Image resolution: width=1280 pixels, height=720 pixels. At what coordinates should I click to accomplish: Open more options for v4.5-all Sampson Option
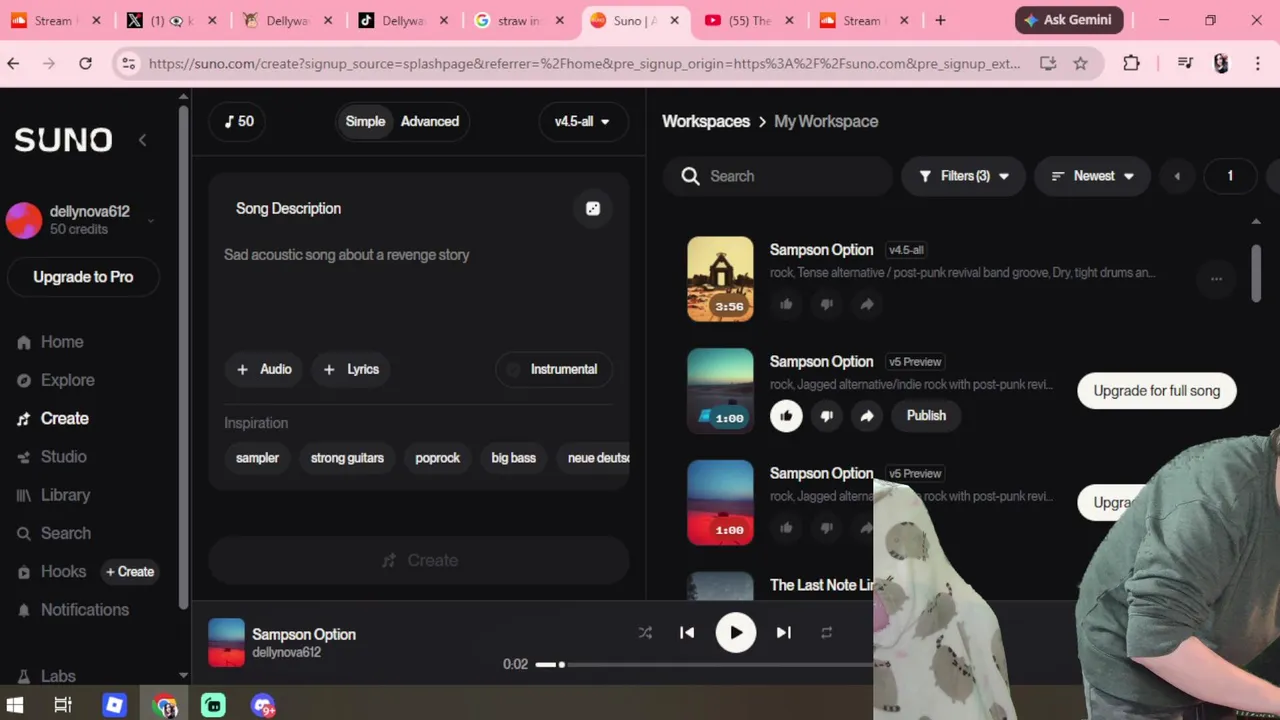pos(1216,279)
